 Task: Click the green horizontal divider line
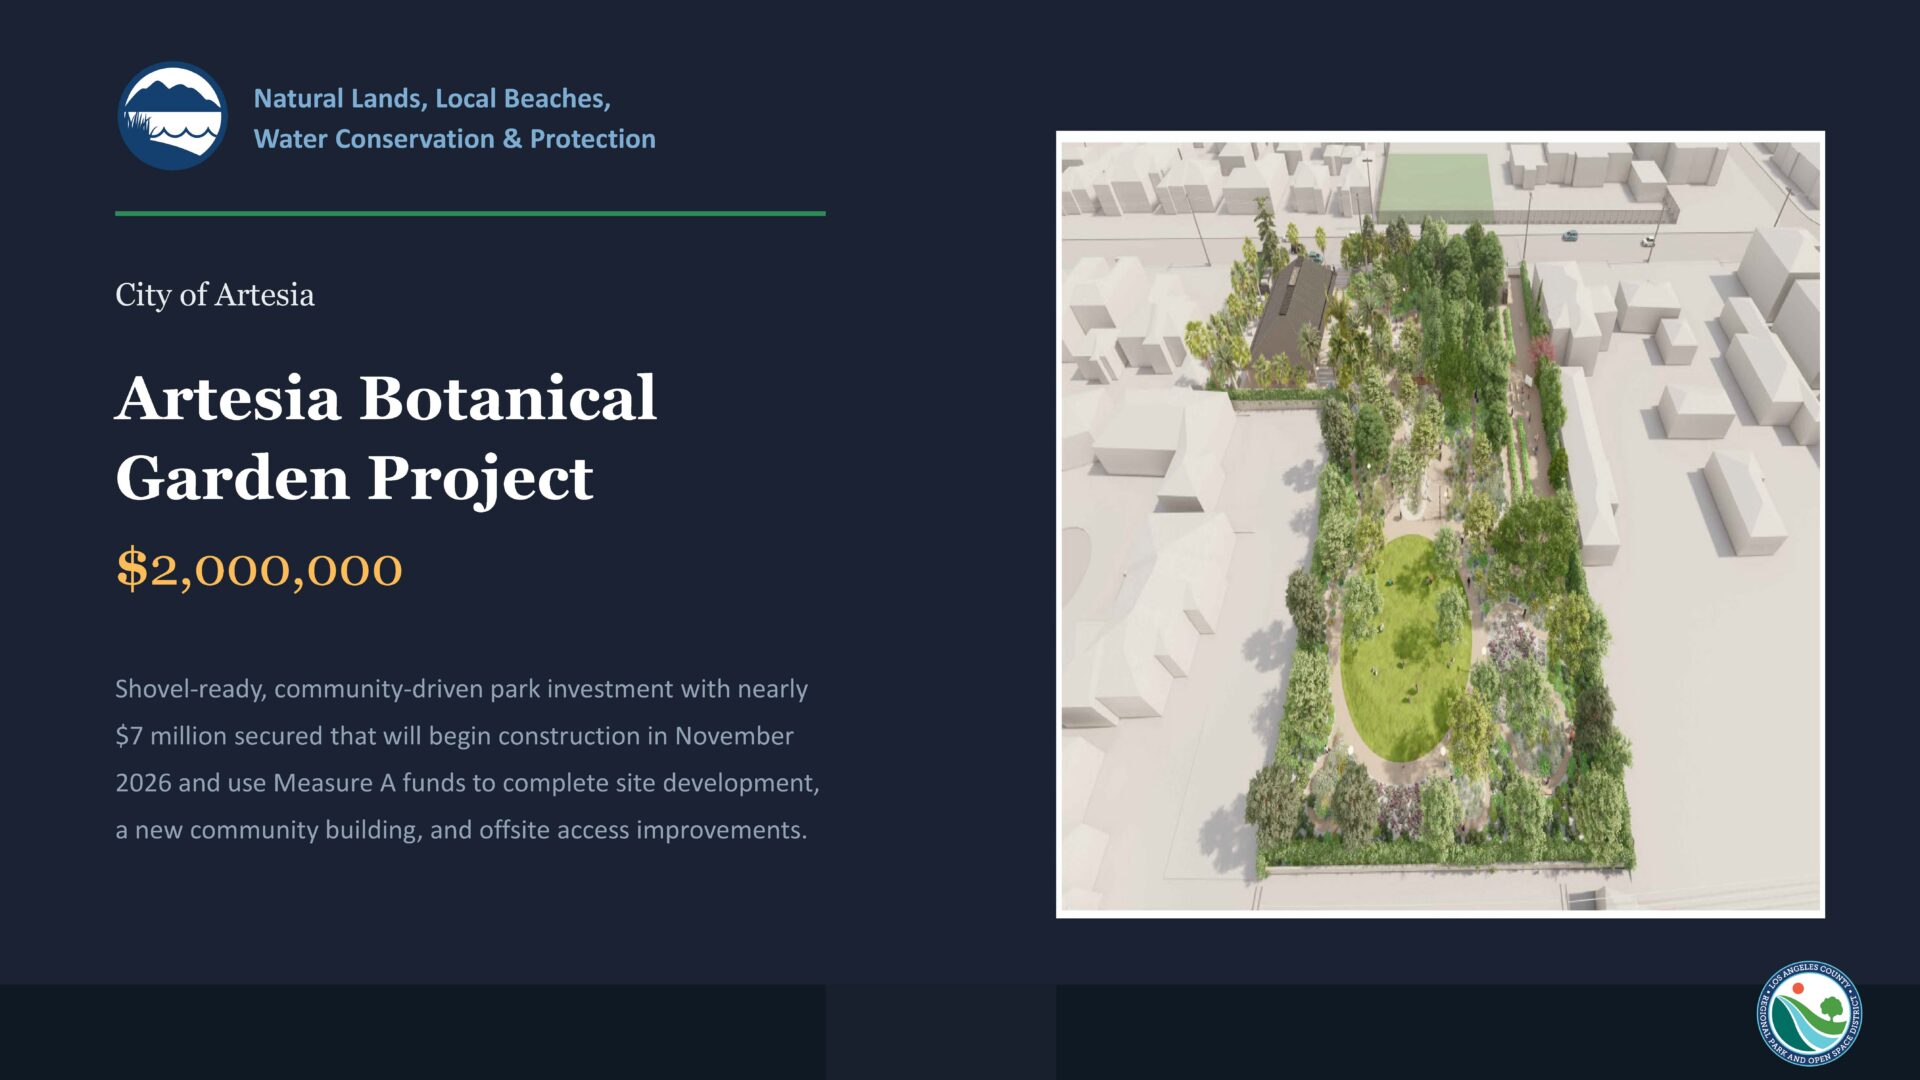pyautogui.click(x=470, y=213)
